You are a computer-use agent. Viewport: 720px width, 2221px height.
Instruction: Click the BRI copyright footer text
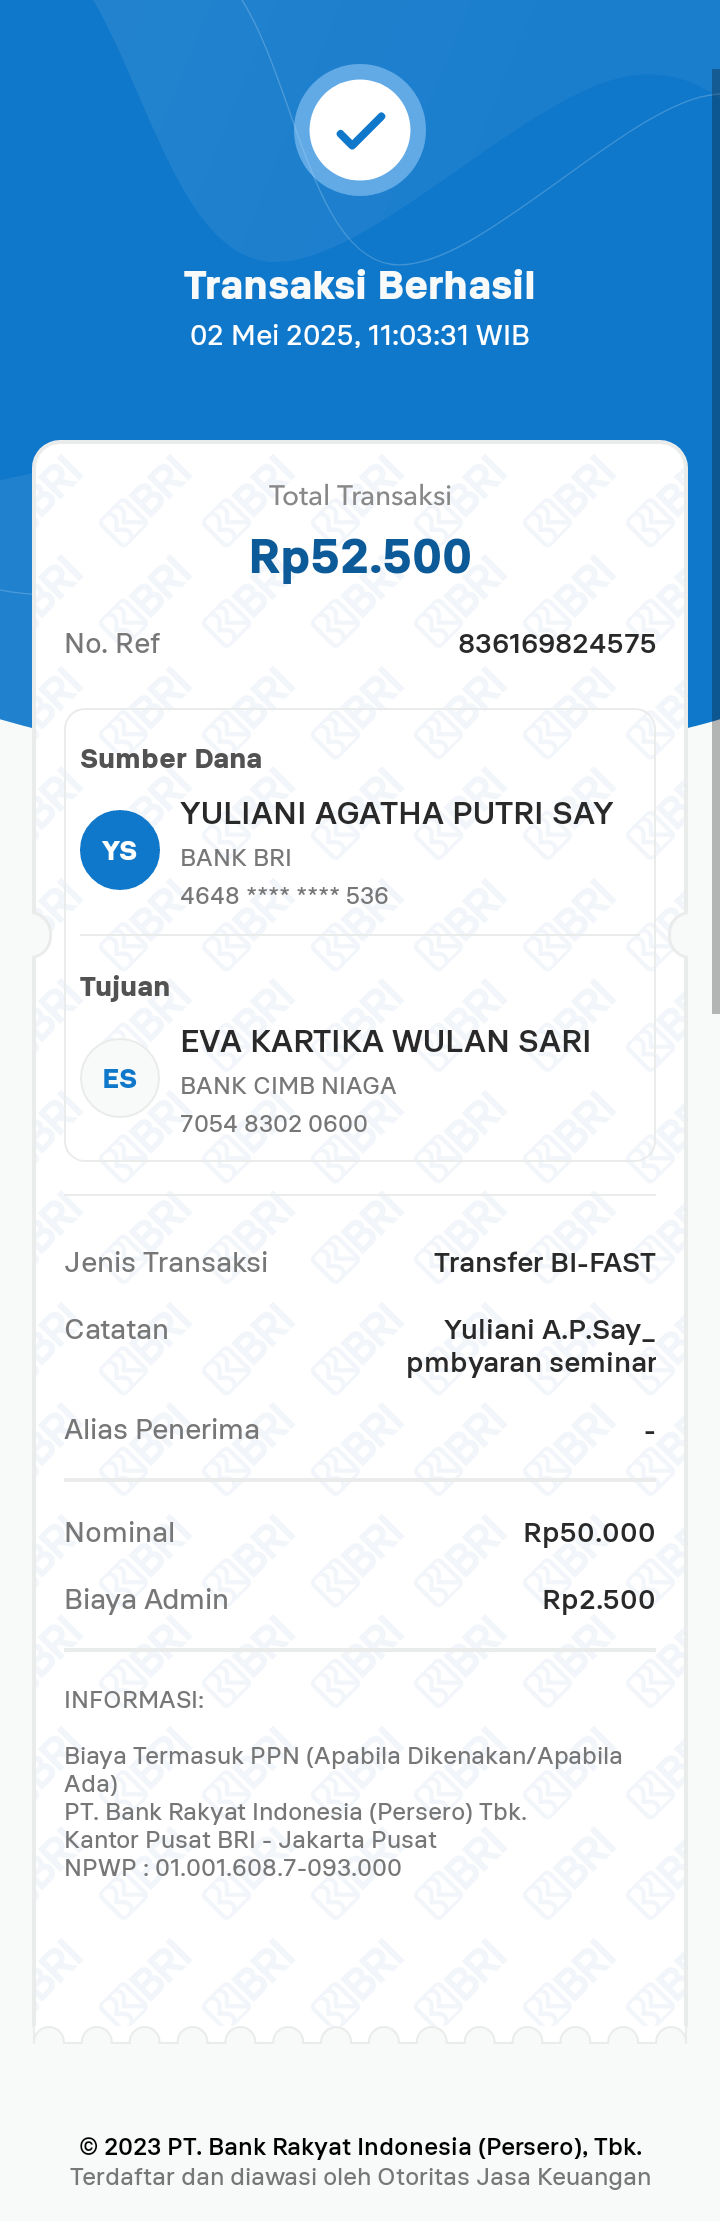point(360,2147)
